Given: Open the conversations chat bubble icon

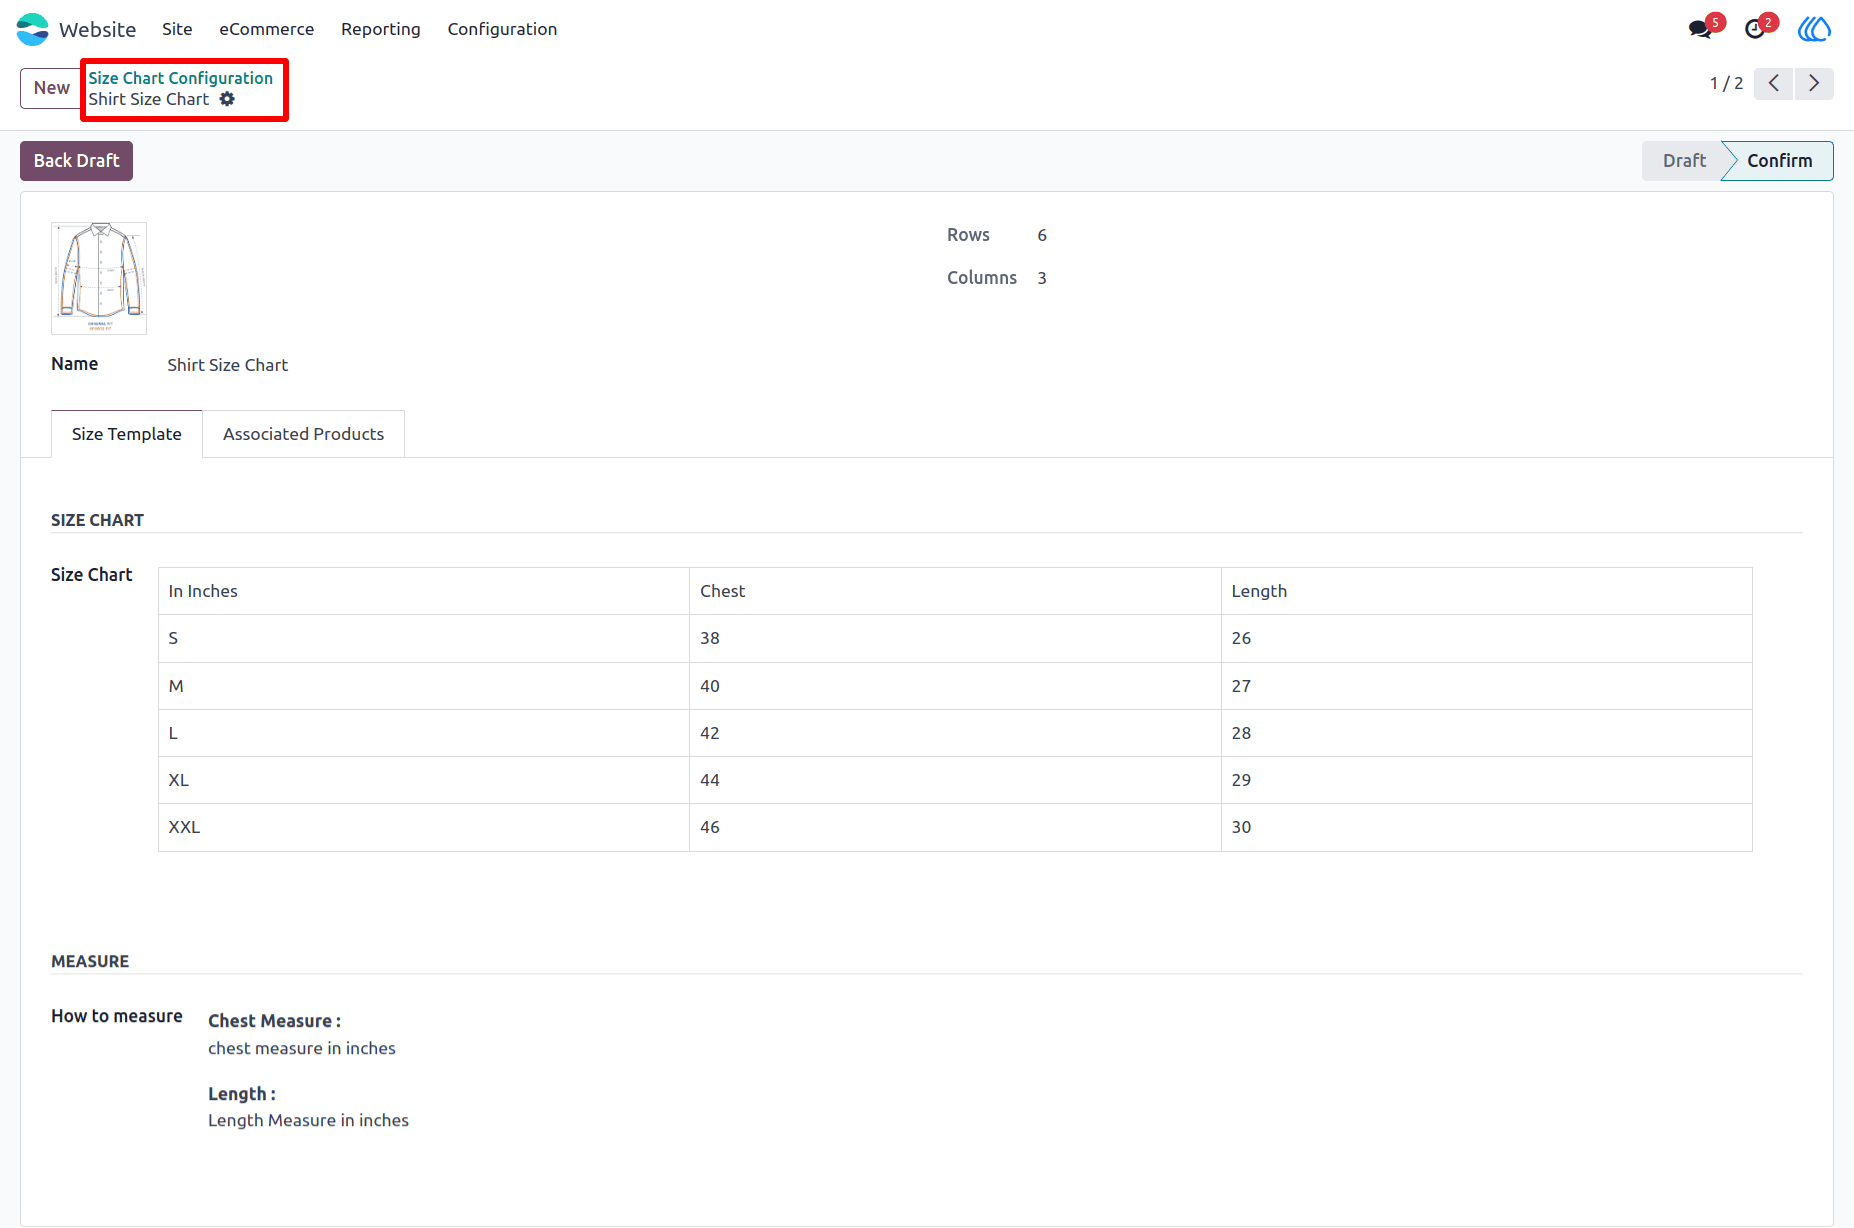Looking at the screenshot, I should (x=1699, y=29).
